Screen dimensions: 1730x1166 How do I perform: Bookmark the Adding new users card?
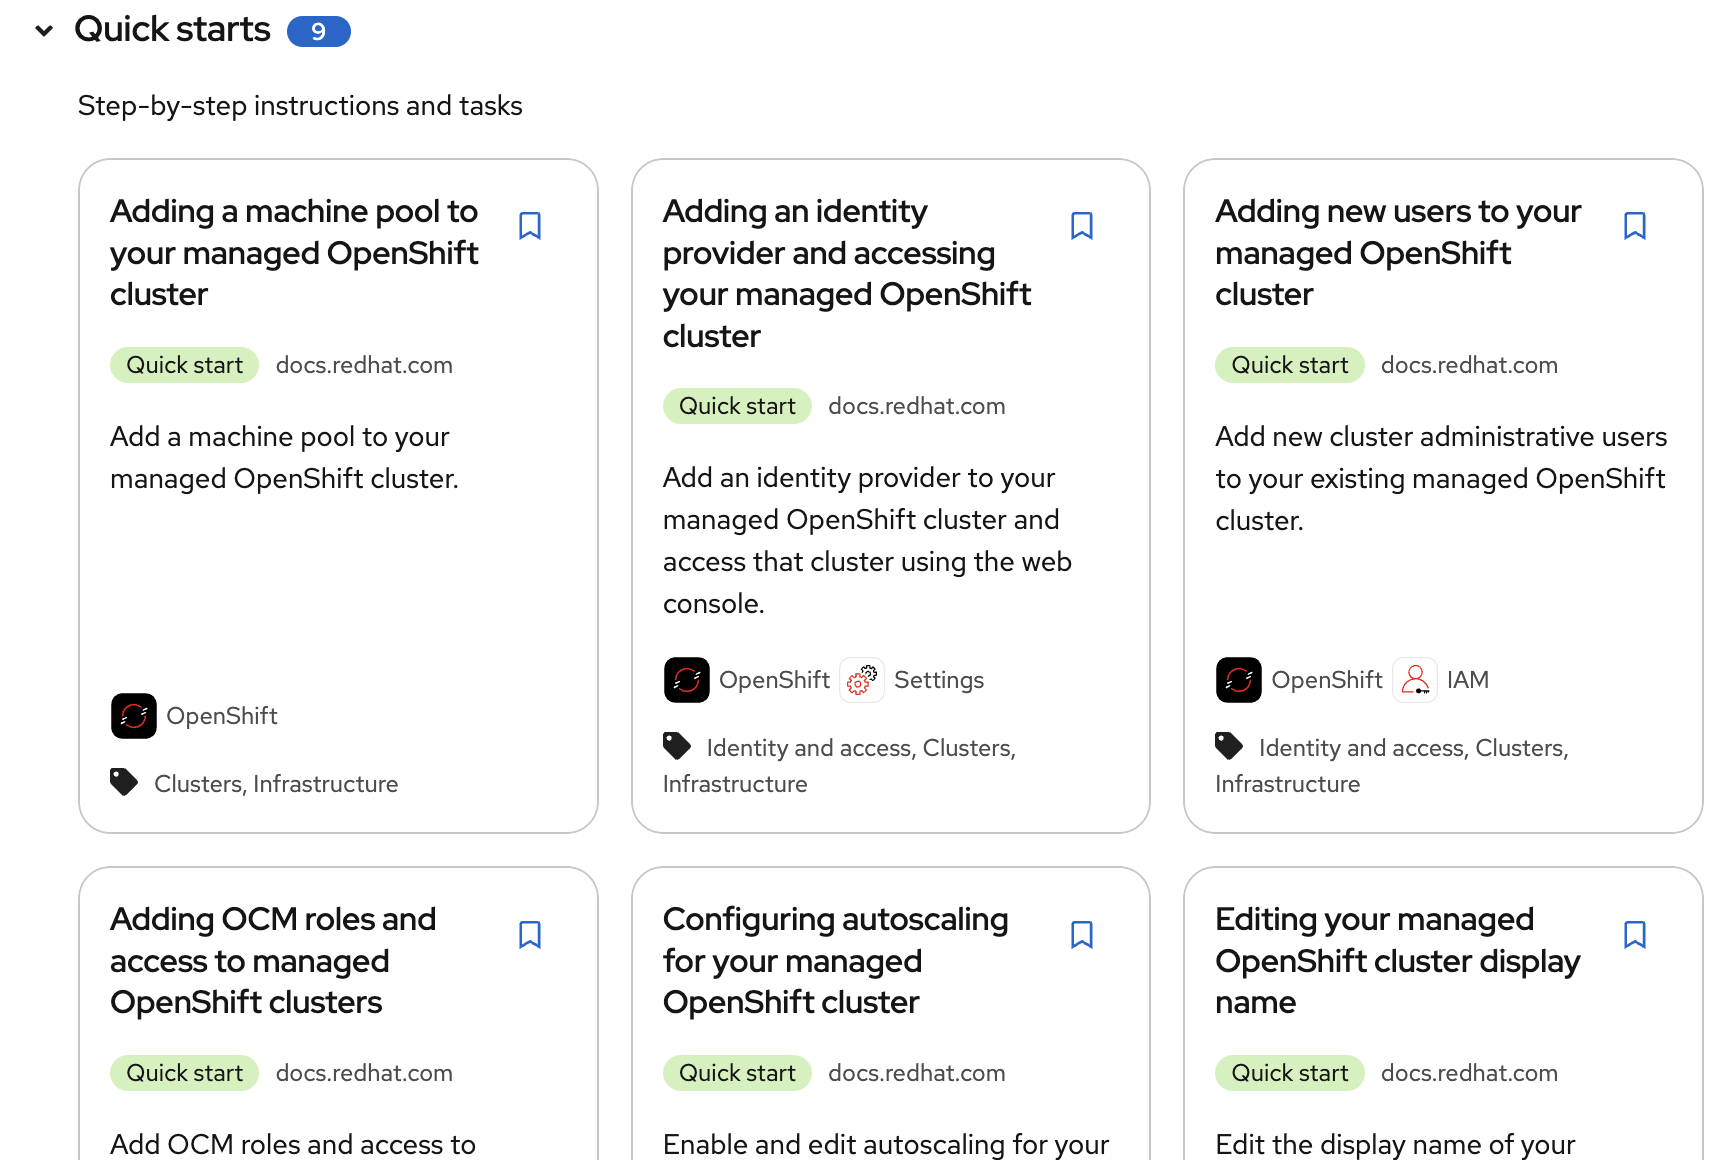tap(1635, 226)
